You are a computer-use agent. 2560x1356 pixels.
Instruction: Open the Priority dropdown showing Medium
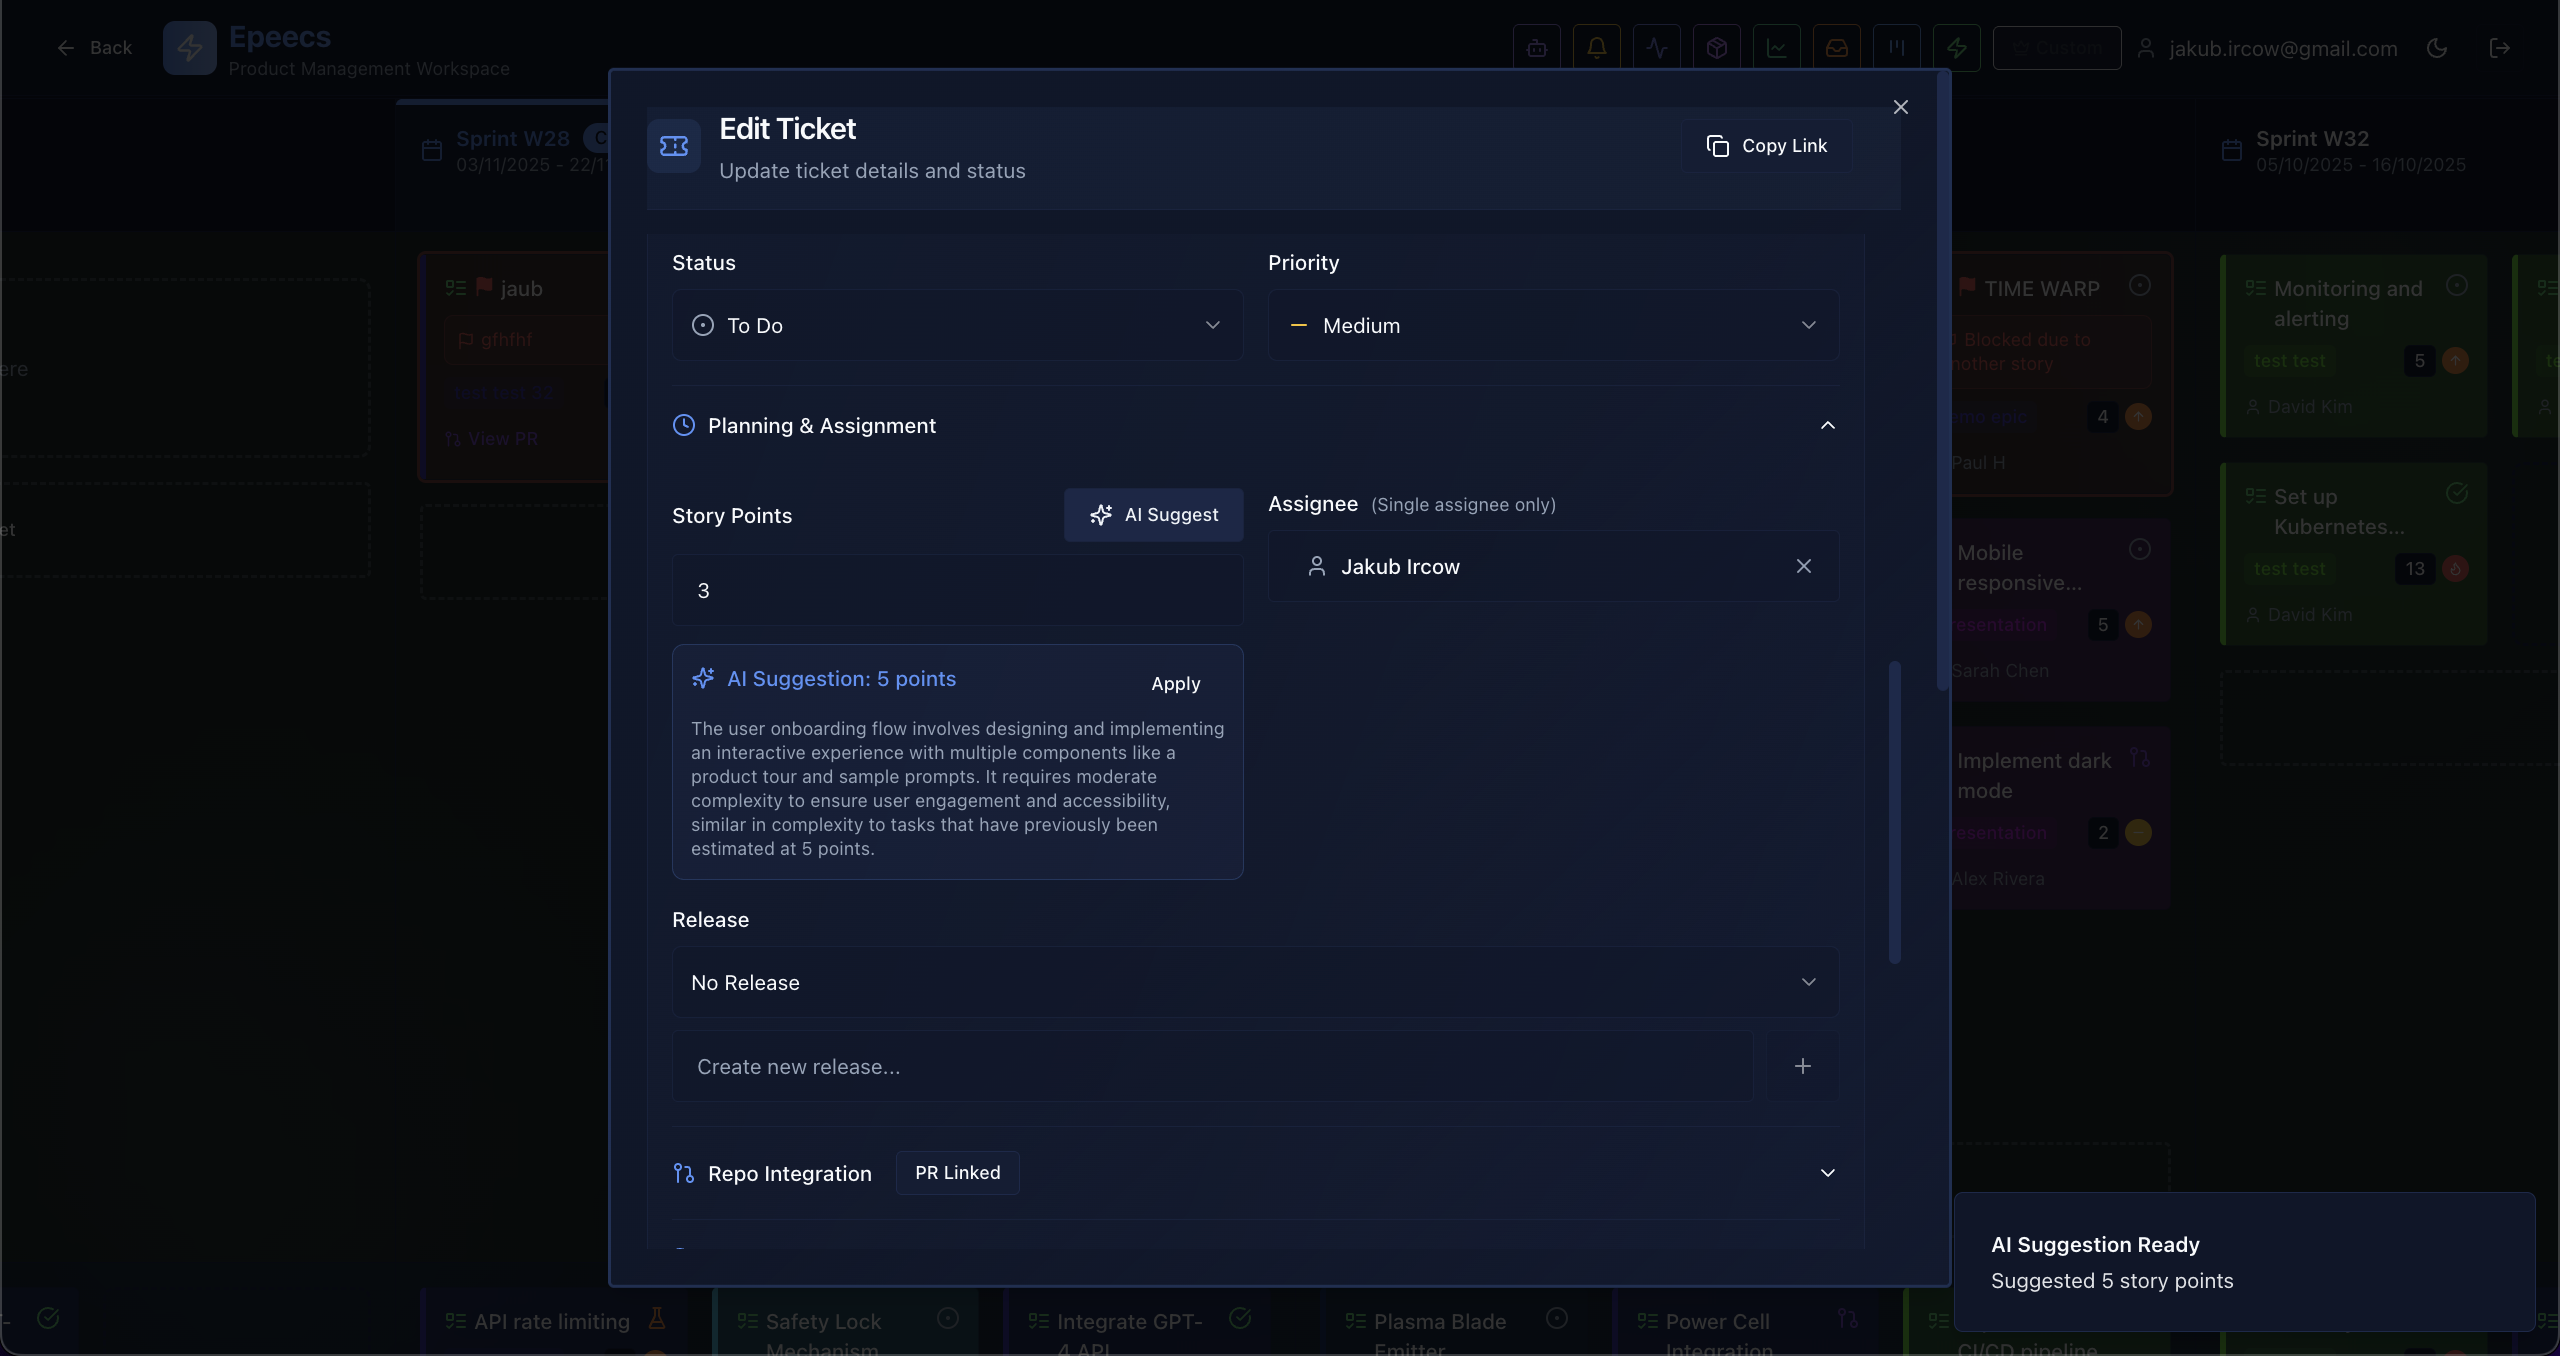pos(1552,326)
